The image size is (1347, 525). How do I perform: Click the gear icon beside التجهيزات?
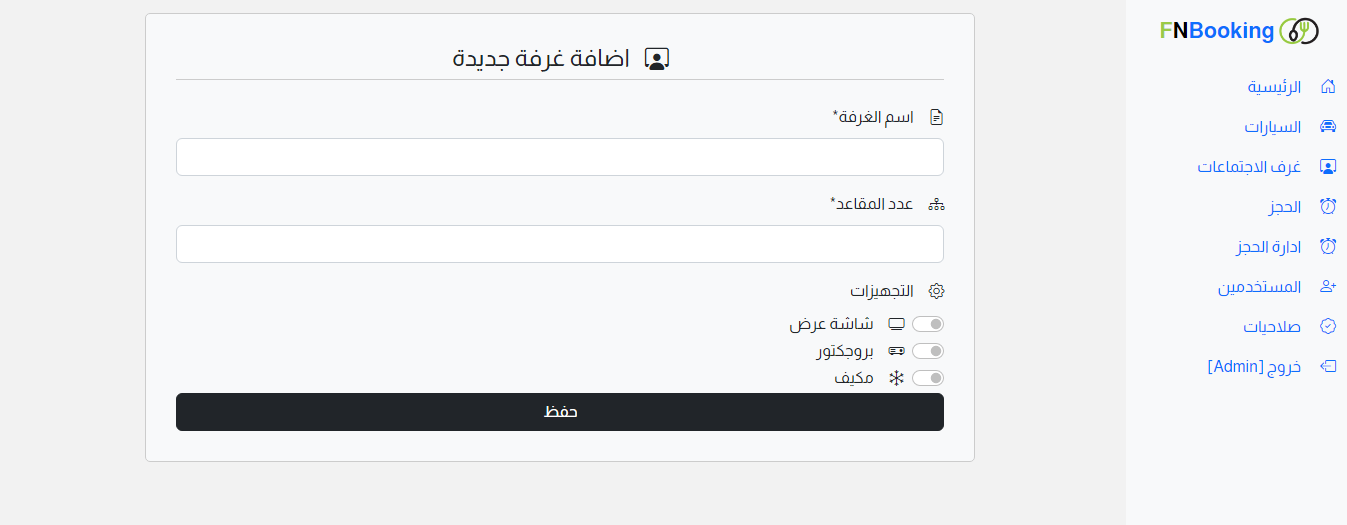(x=936, y=291)
